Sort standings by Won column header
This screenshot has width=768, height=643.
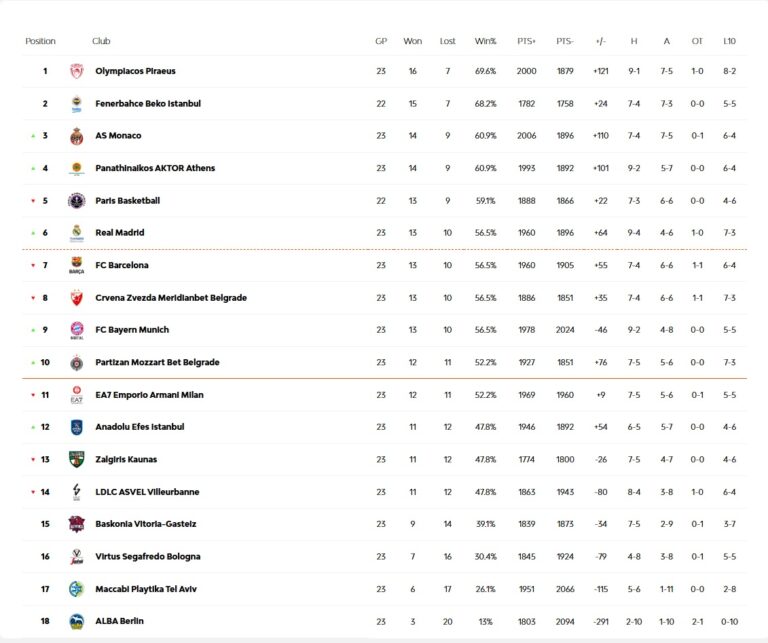click(x=412, y=41)
